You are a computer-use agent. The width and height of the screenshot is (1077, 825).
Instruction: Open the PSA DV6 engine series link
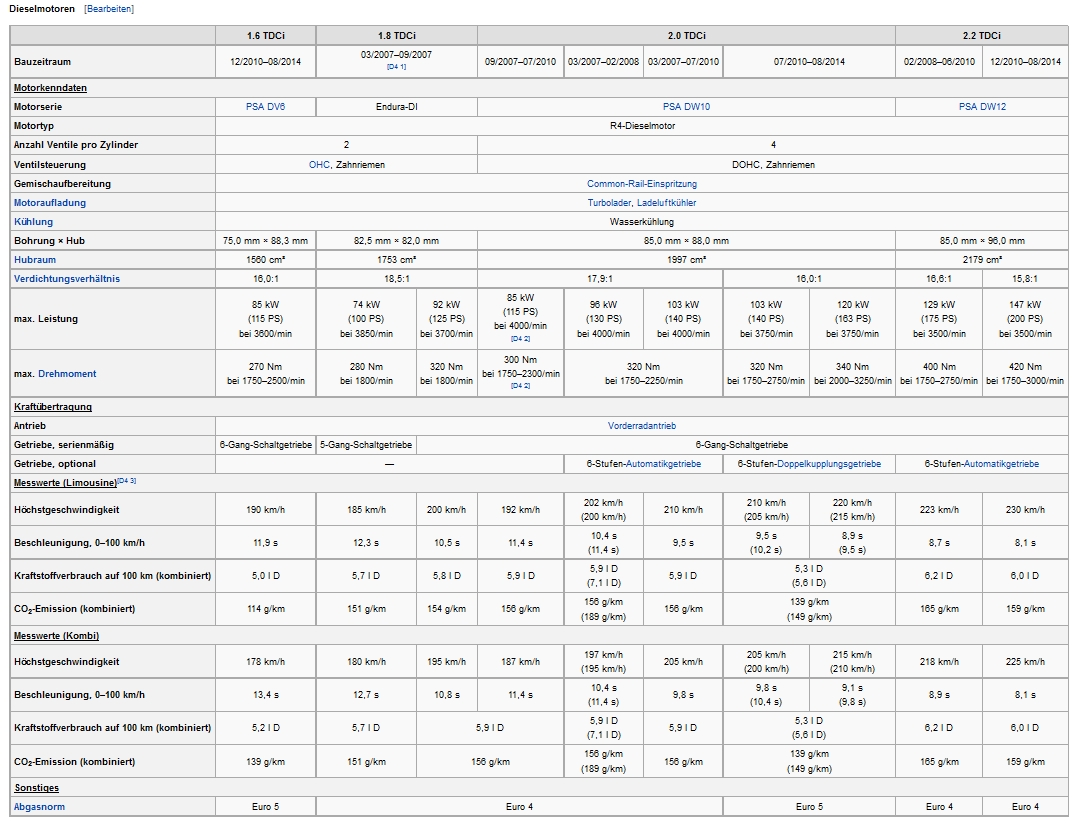[x=265, y=106]
